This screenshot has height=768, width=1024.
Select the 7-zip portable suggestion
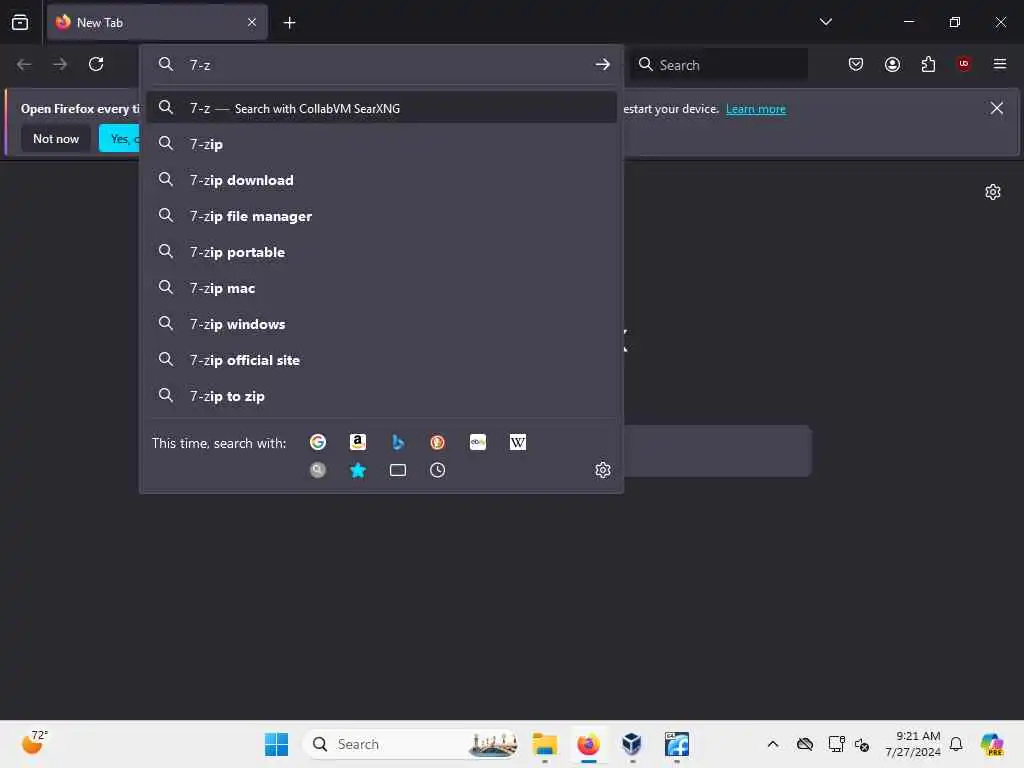pos(381,251)
